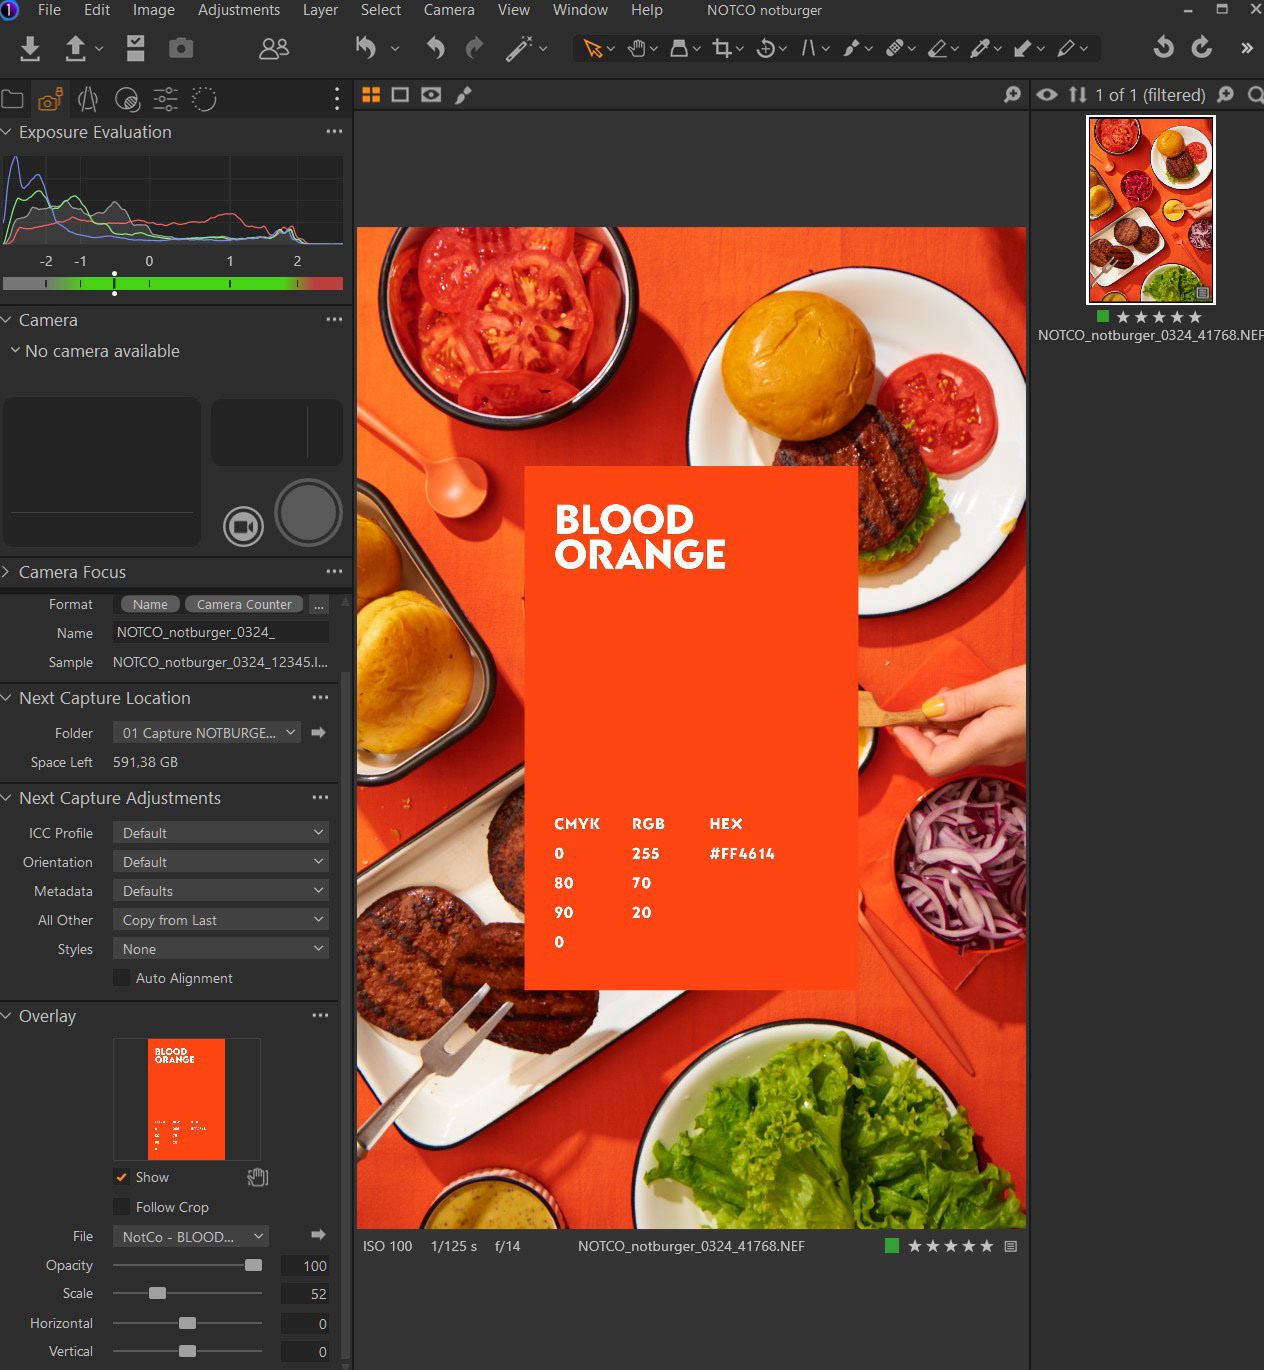
Task: Toggle browser visibility eye icon
Action: pos(1047,95)
